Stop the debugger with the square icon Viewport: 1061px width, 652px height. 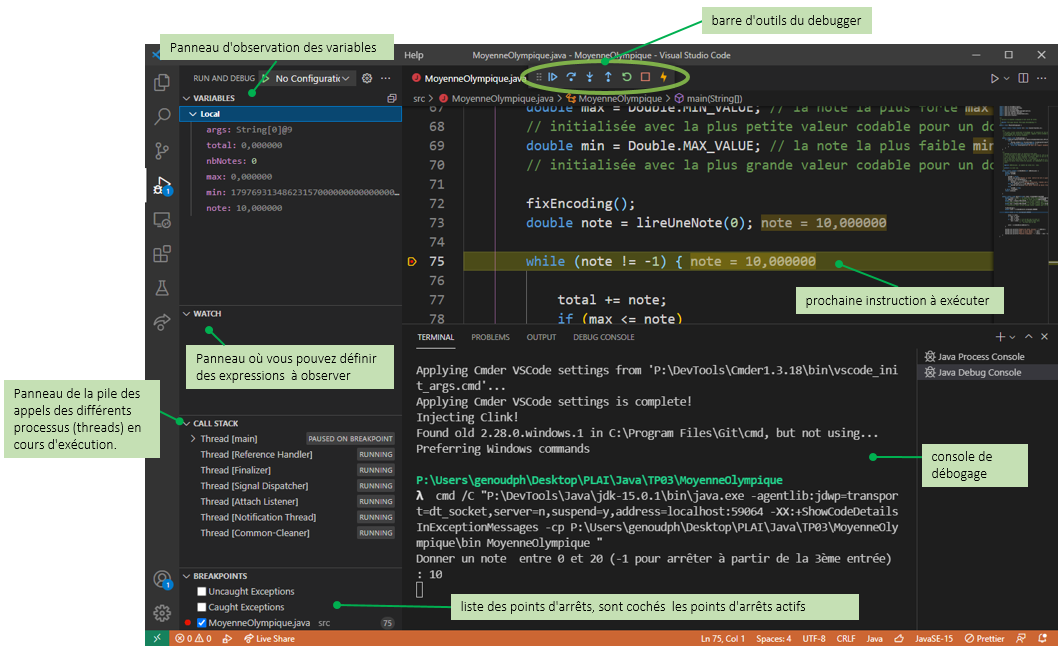tap(645, 77)
